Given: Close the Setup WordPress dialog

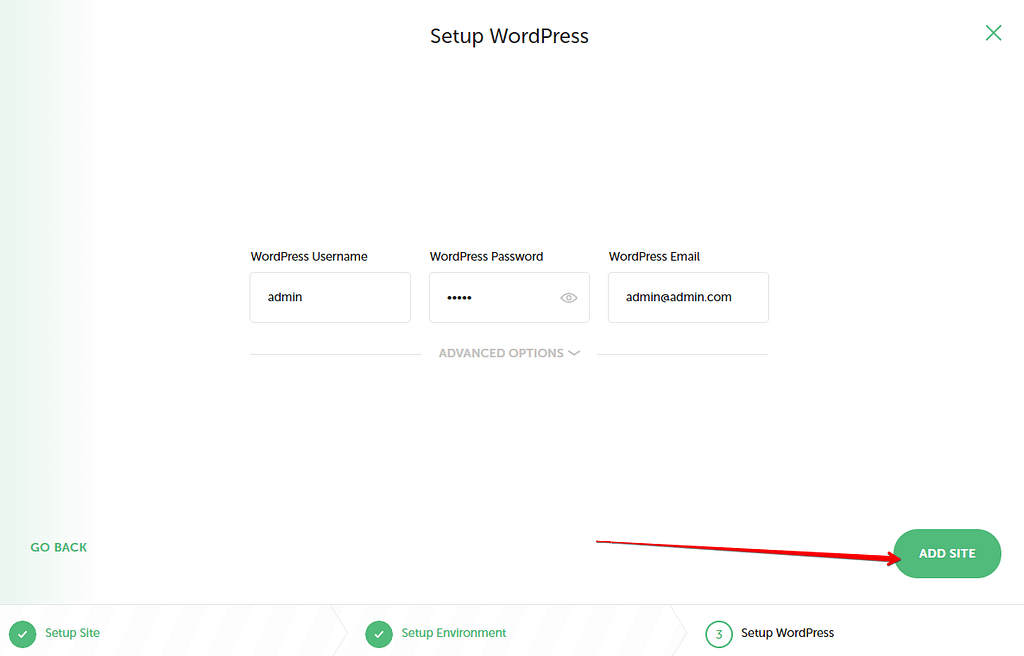Looking at the screenshot, I should [993, 33].
